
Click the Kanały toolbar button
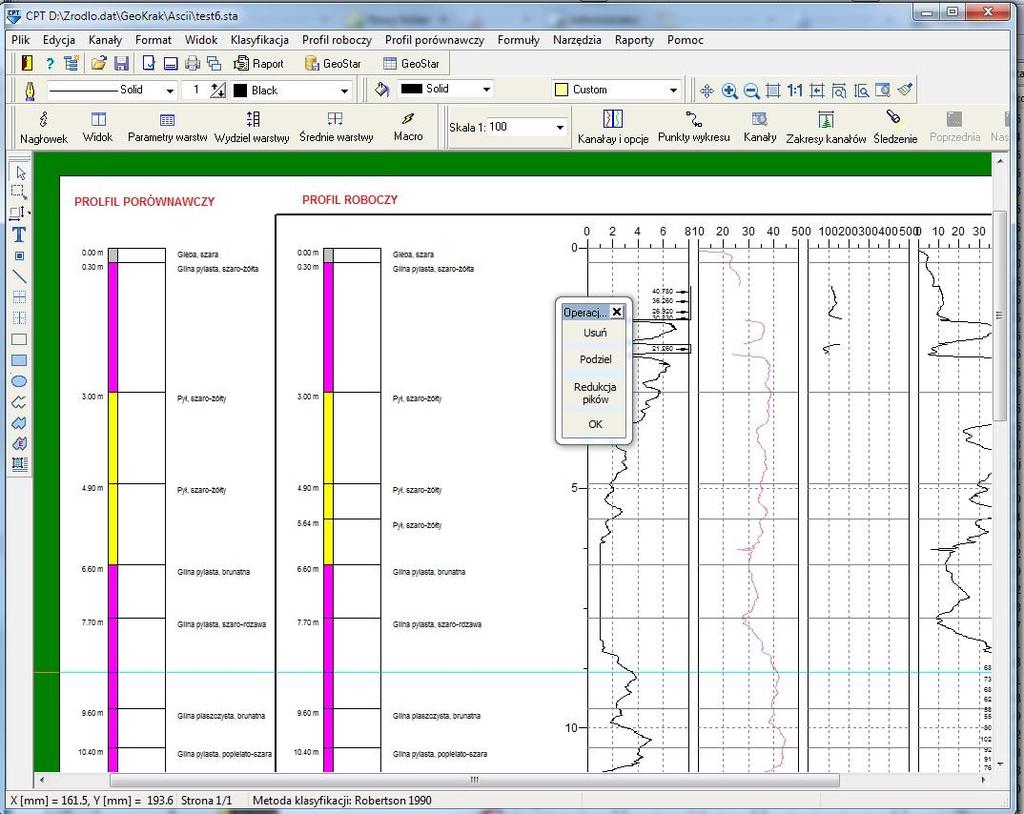point(760,127)
